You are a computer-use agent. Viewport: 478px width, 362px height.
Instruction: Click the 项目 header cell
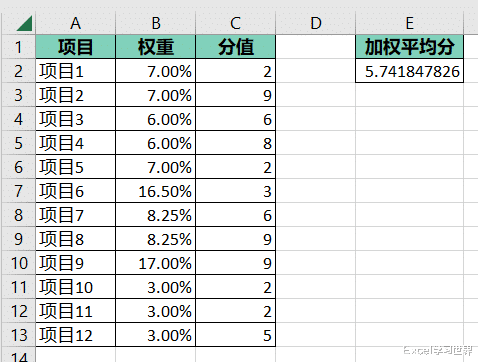coord(76,47)
